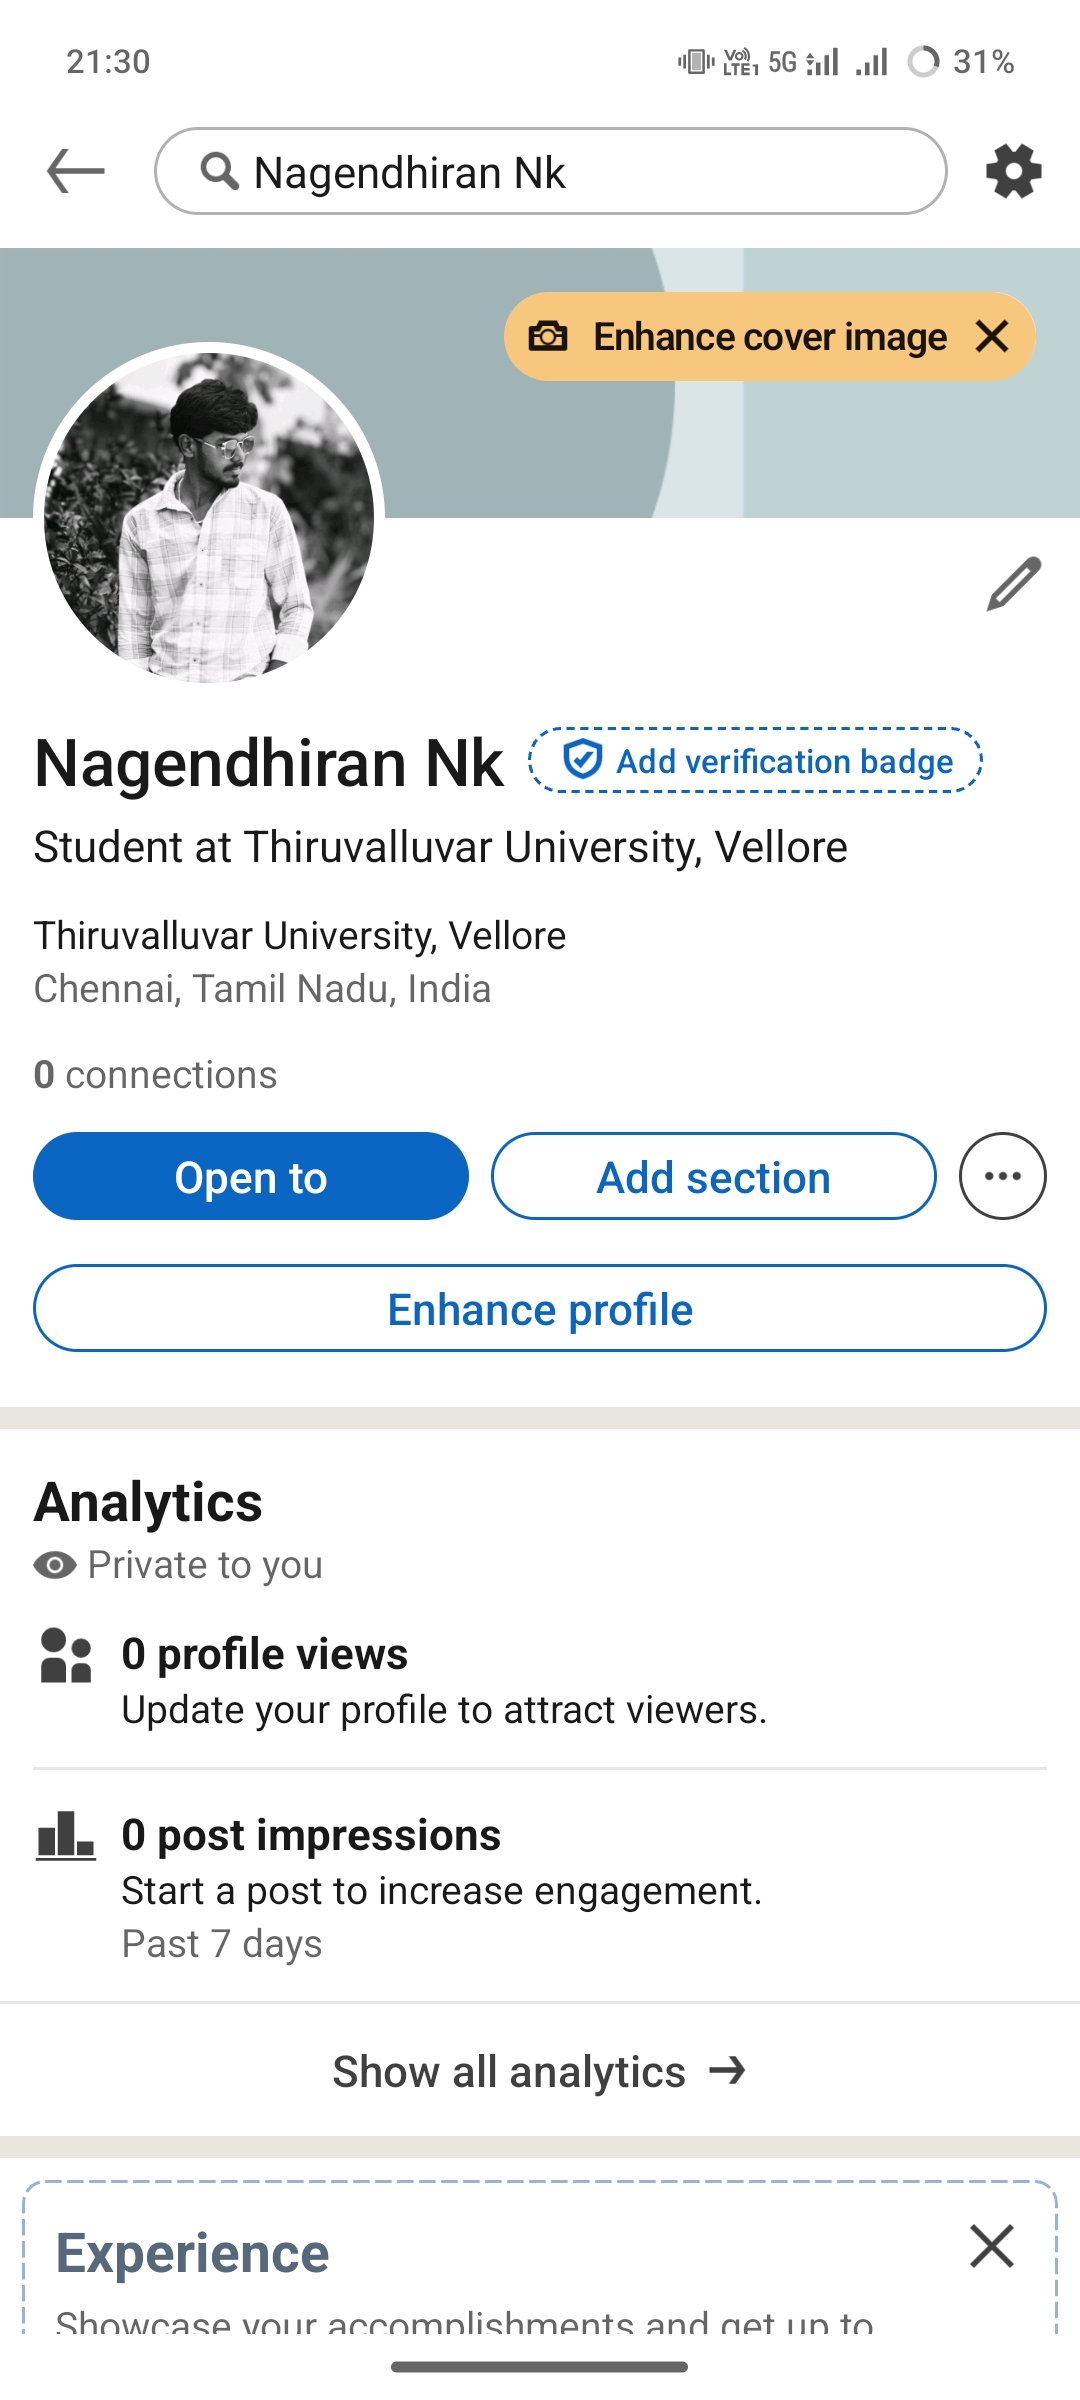The image size is (1080, 2400).
Task: Dismiss the Enhance cover image prompt
Action: click(x=992, y=337)
